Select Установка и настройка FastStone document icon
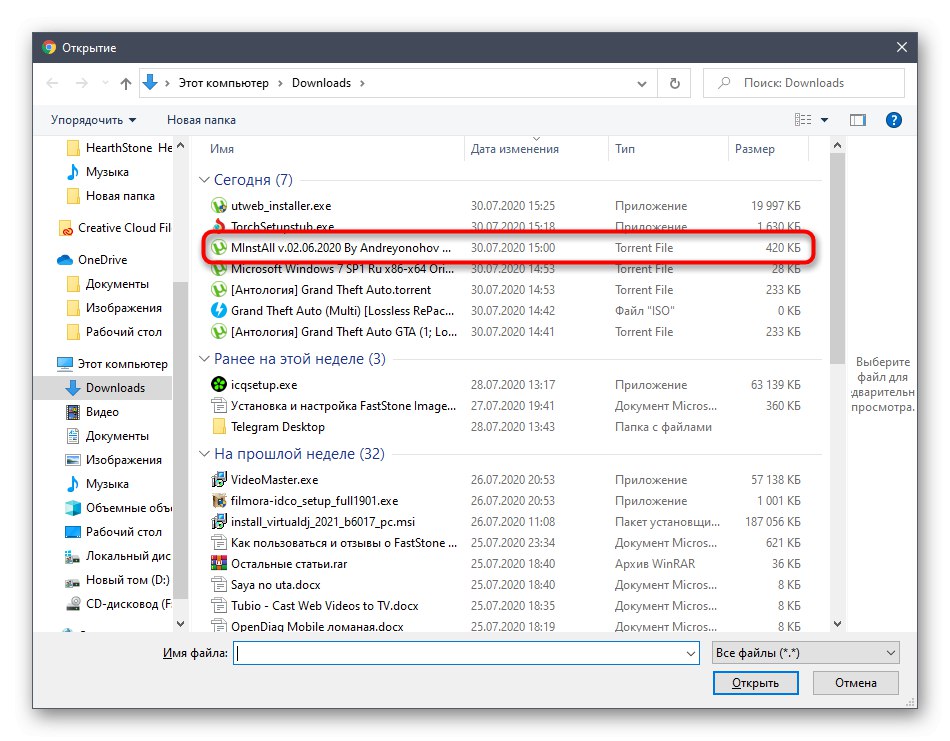 219,405
